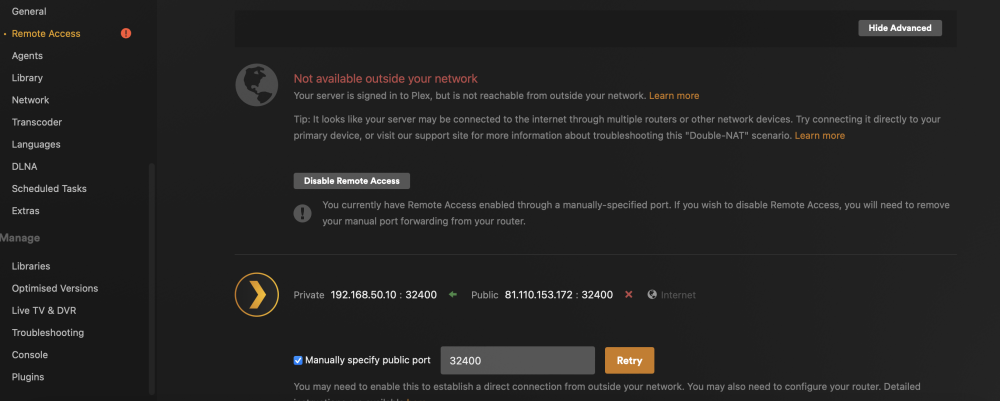Click the sidebar scrollbar
Viewport: 1000px width, 401px height.
151,279
